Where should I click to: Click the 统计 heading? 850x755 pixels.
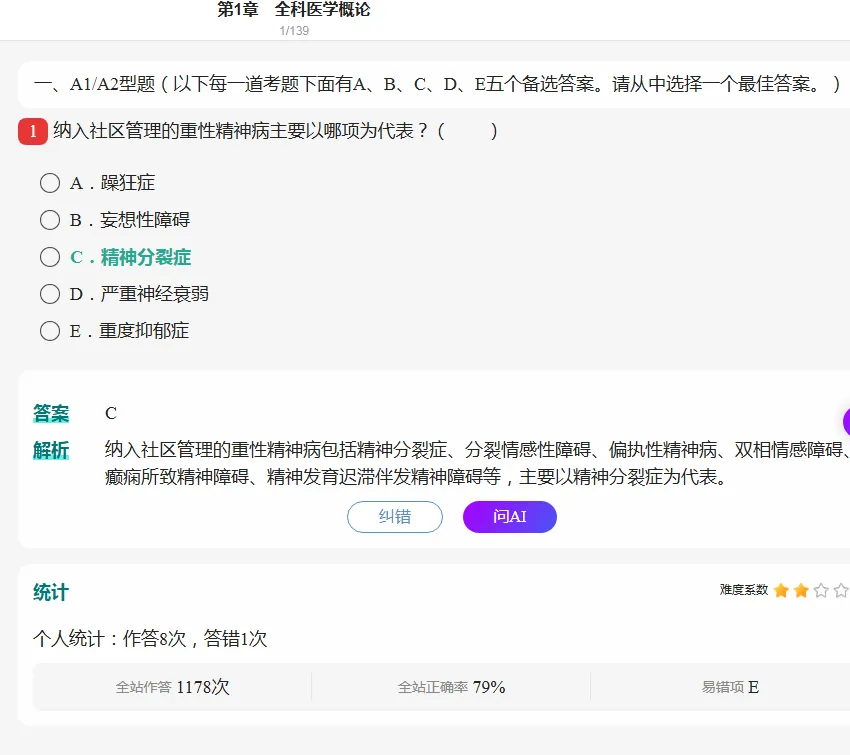click(51, 592)
